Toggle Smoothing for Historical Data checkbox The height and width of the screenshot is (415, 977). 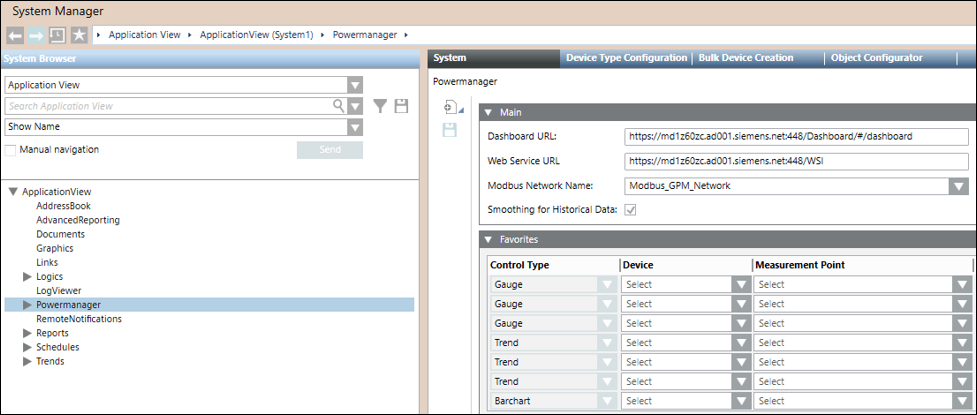coord(630,209)
